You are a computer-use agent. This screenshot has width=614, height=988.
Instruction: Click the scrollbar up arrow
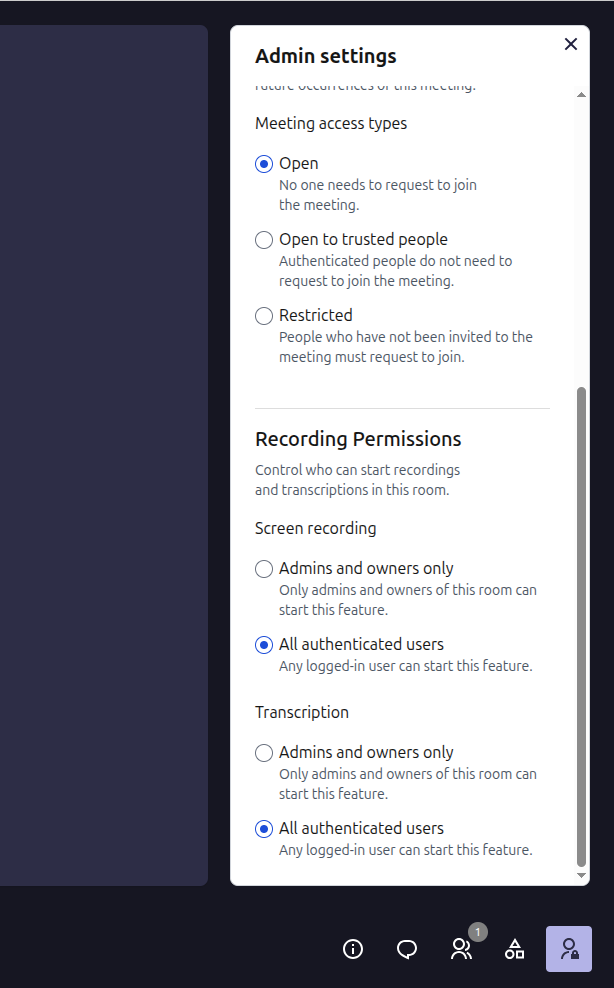click(x=581, y=95)
